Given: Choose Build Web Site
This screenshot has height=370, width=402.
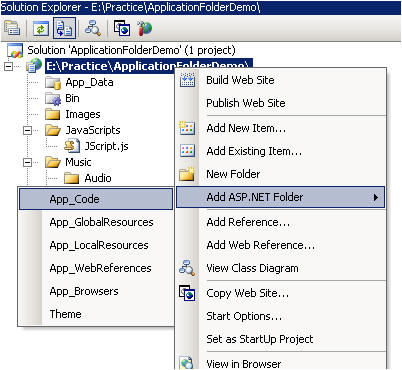Looking at the screenshot, I should click(281, 80).
